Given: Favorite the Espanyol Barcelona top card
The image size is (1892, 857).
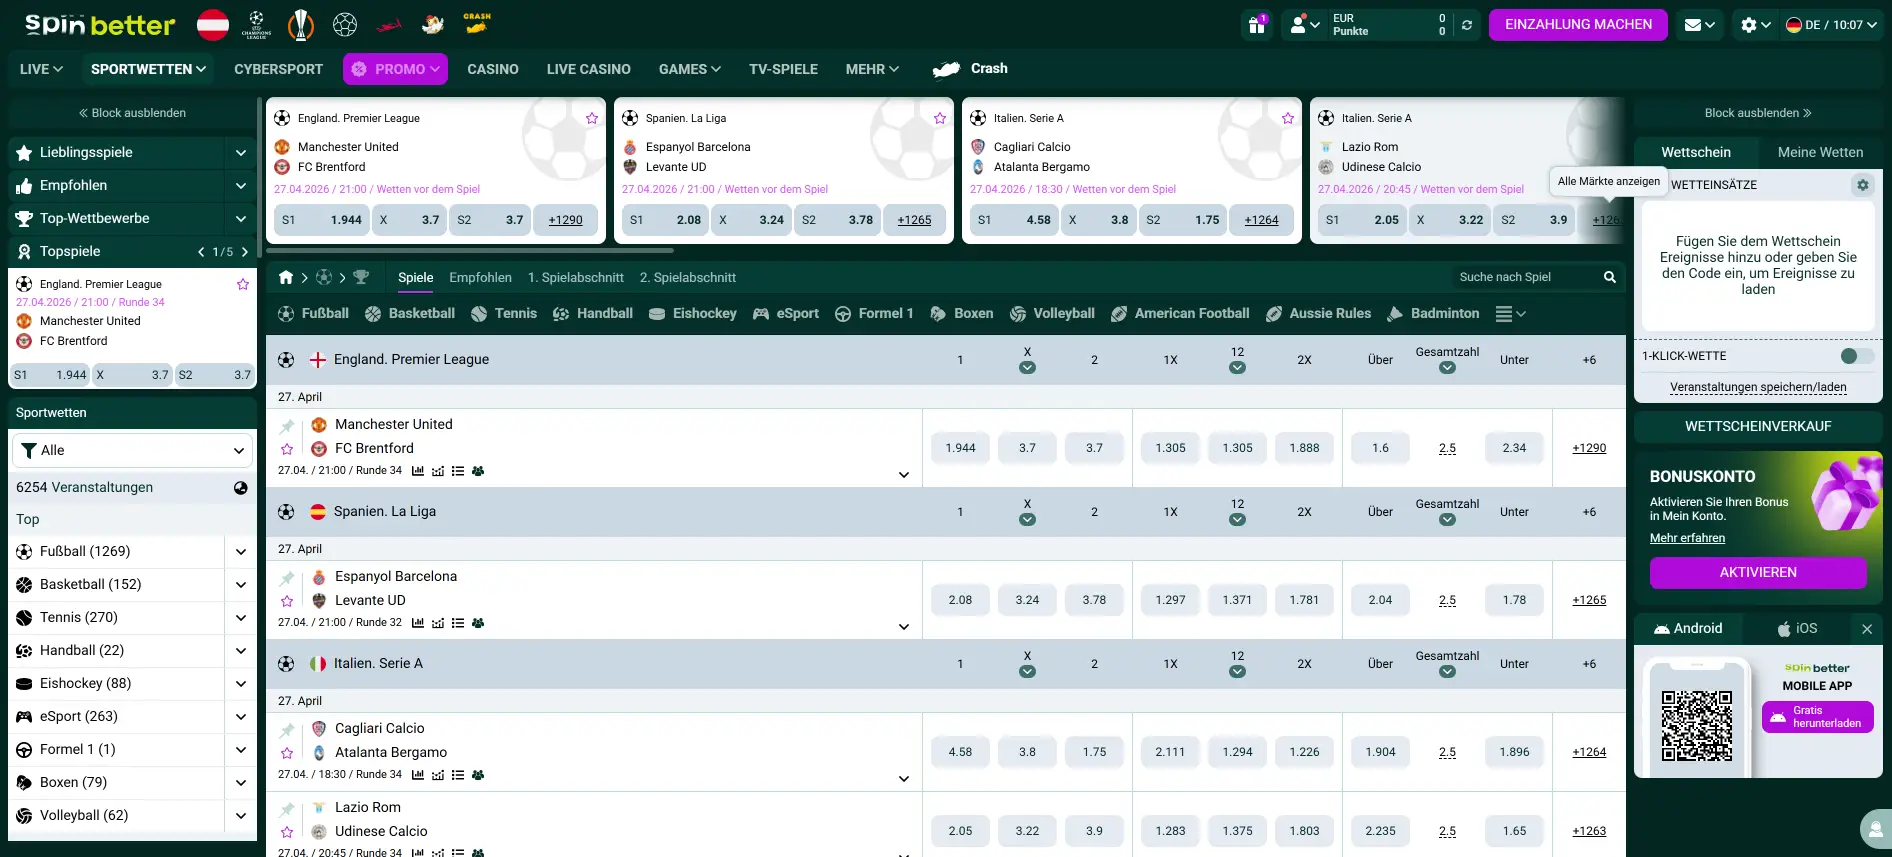Looking at the screenshot, I should [x=940, y=118].
